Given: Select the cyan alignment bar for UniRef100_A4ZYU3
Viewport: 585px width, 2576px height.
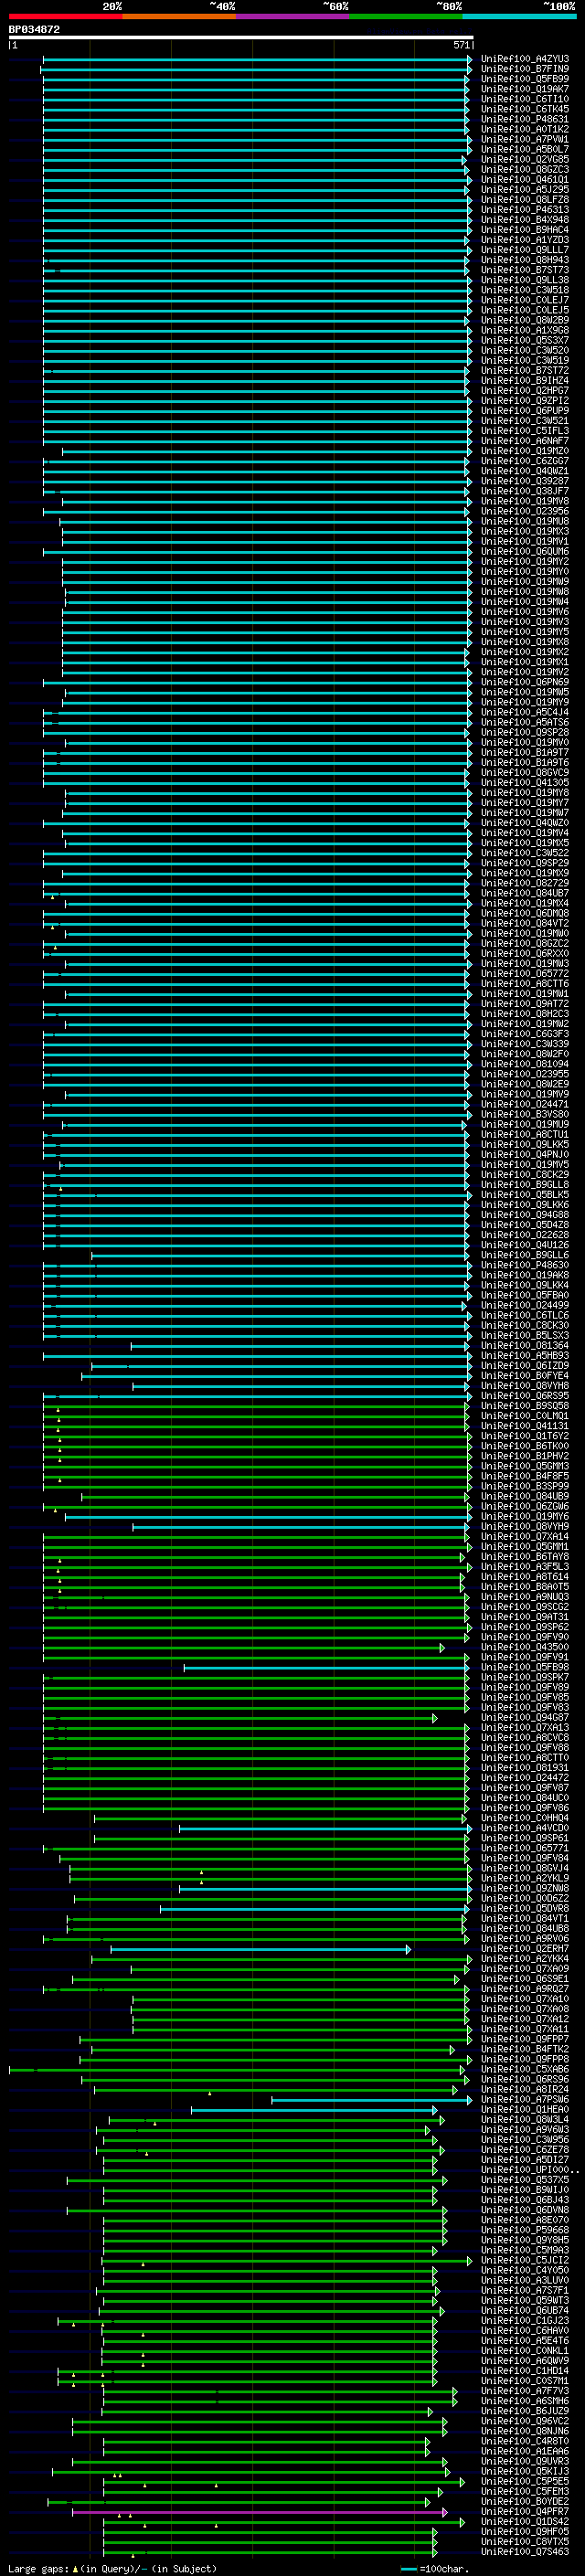Looking at the screenshot, I should [257, 59].
